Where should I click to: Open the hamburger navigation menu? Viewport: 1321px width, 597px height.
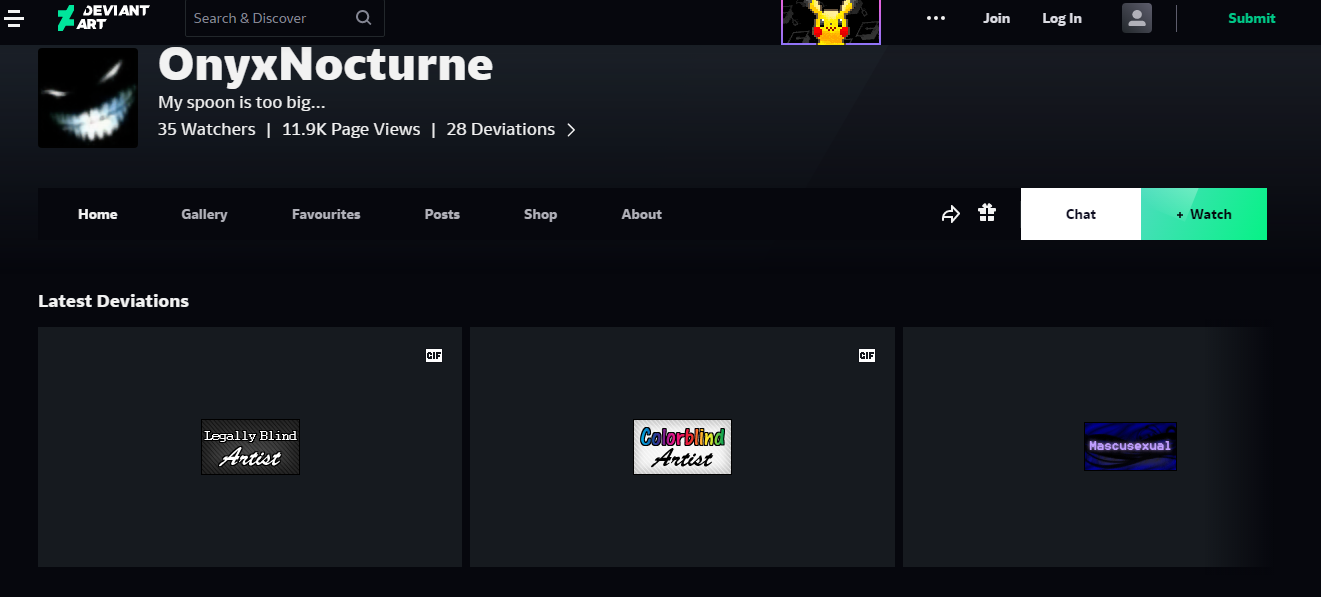[x=14, y=17]
